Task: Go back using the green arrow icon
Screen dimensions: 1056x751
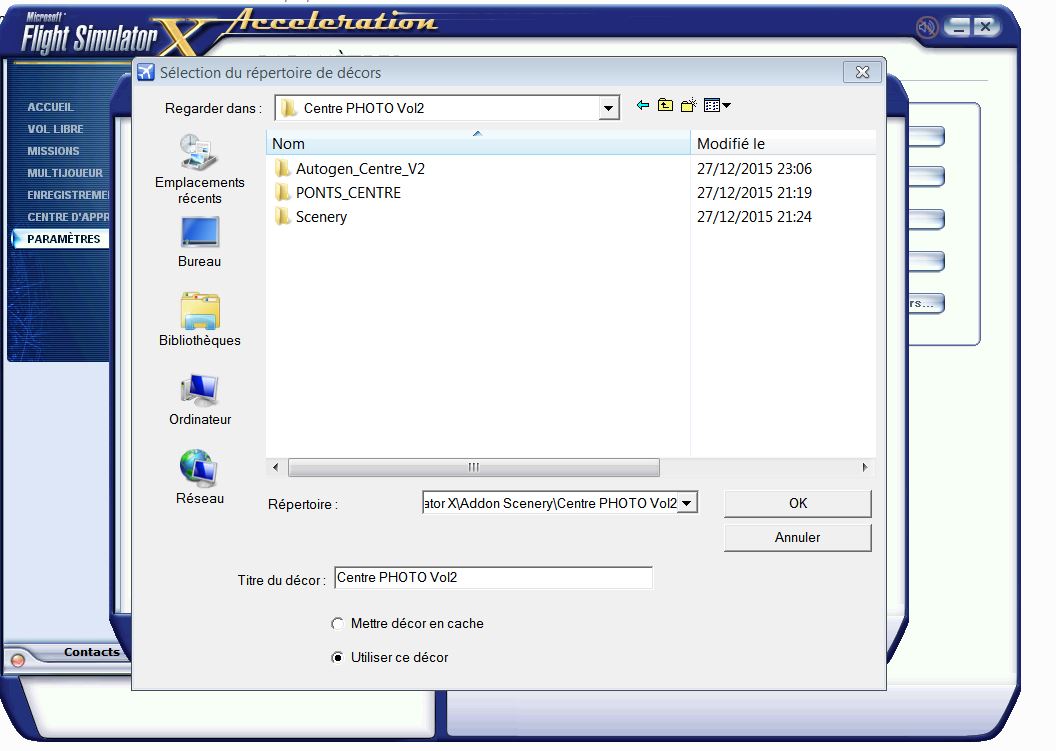Action: (x=642, y=105)
